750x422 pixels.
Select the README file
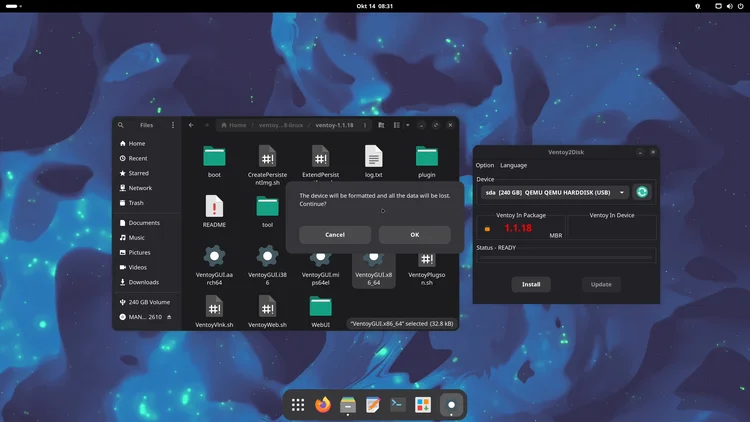pyautogui.click(x=214, y=211)
